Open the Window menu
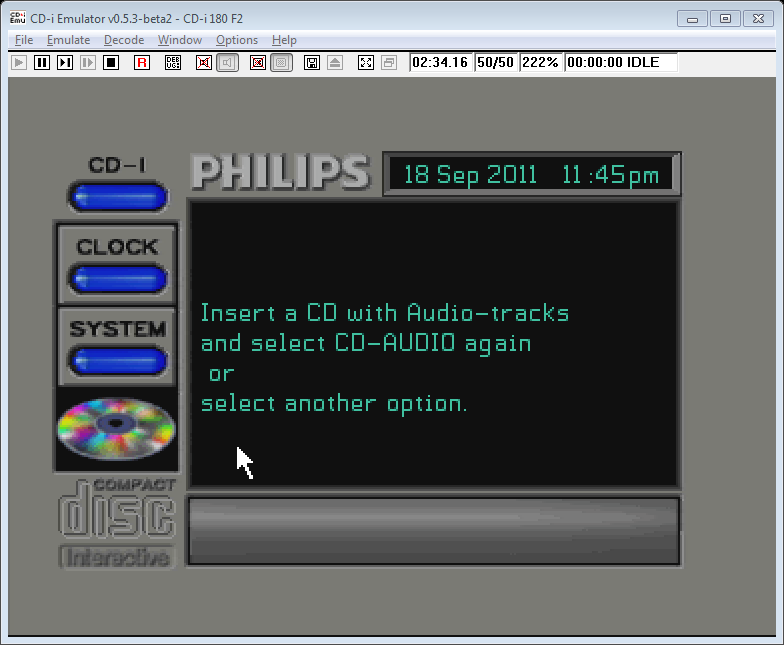784x645 pixels. (180, 40)
